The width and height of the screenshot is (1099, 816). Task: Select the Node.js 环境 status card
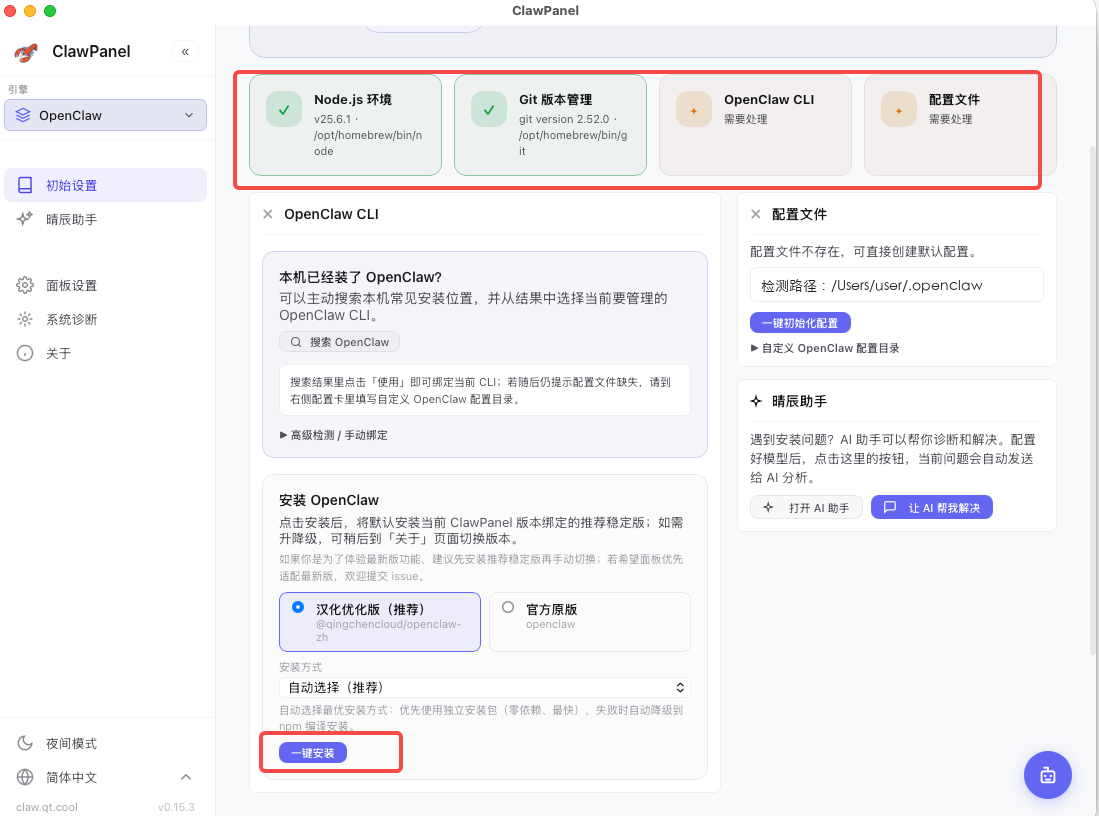(346, 125)
